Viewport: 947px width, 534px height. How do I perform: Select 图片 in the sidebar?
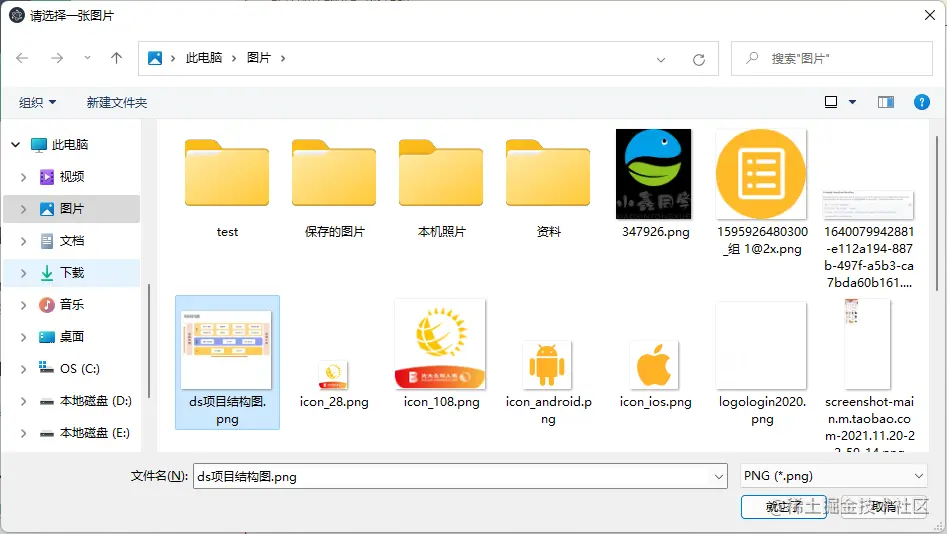pos(71,209)
